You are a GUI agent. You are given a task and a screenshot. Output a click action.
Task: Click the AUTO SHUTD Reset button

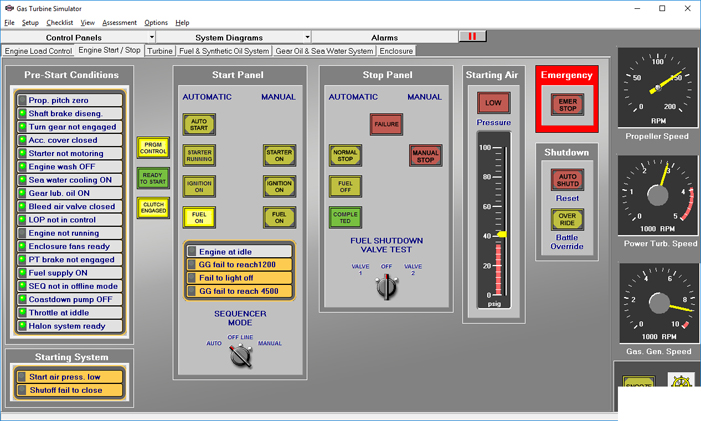coord(567,180)
